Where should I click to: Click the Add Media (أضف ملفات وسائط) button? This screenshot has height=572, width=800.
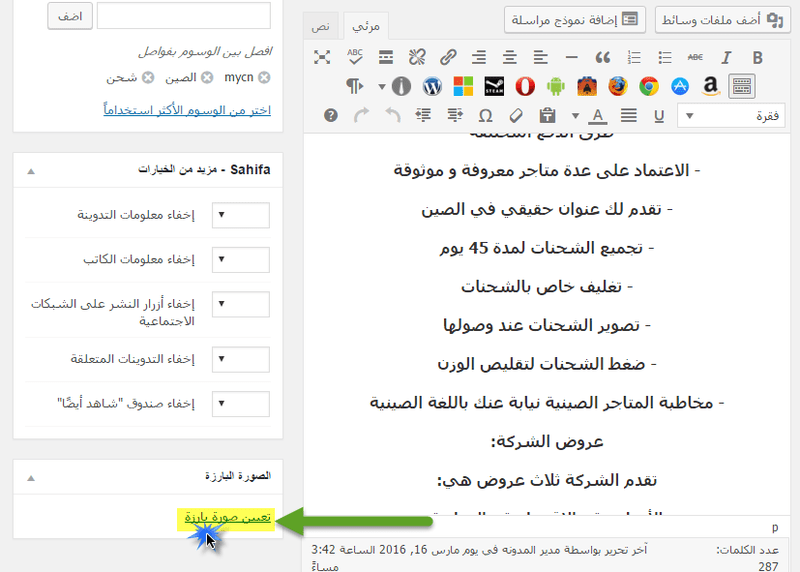point(720,19)
